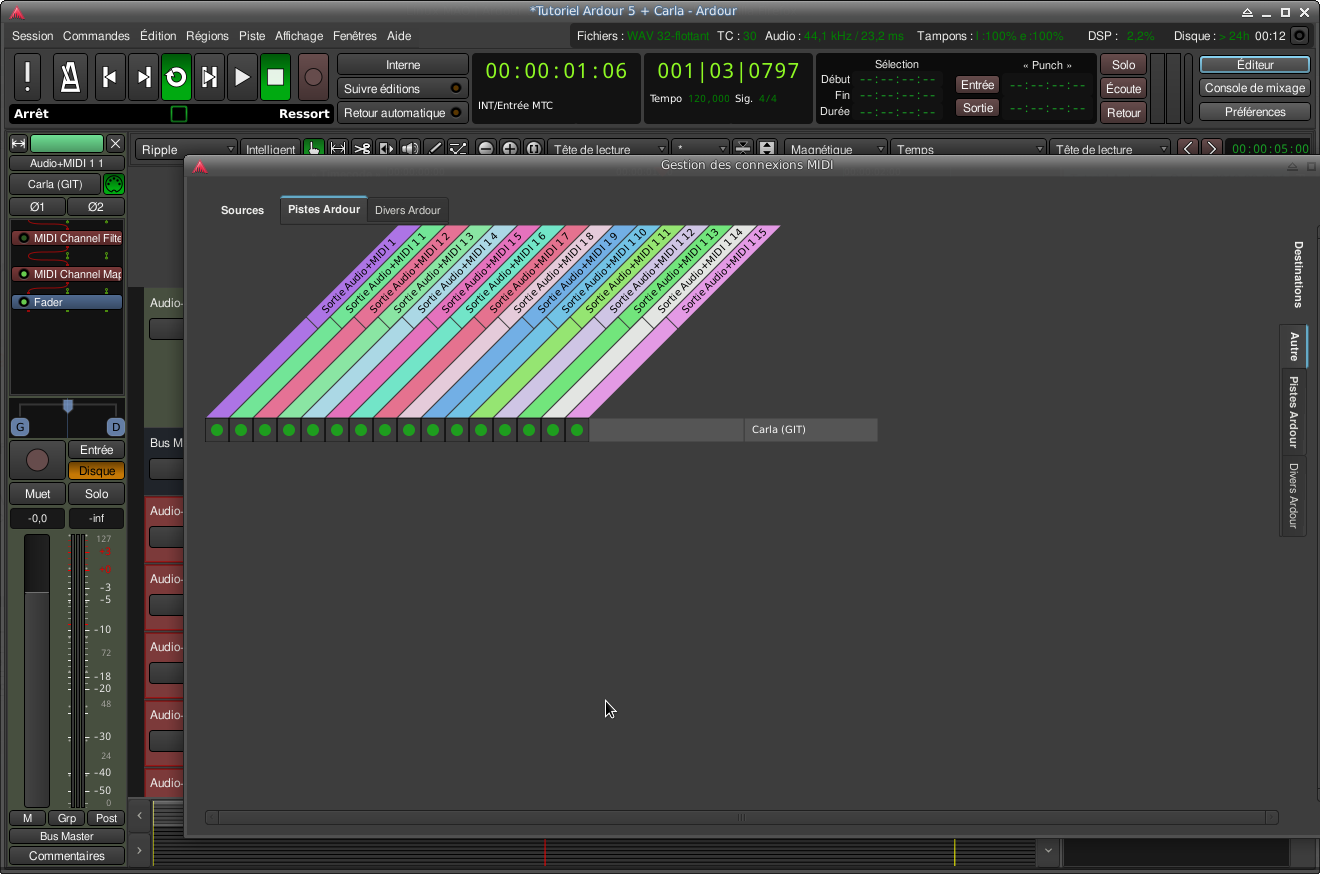Nudge backward with the left arrow
Screen dimensions: 1320x874
tap(1187, 149)
